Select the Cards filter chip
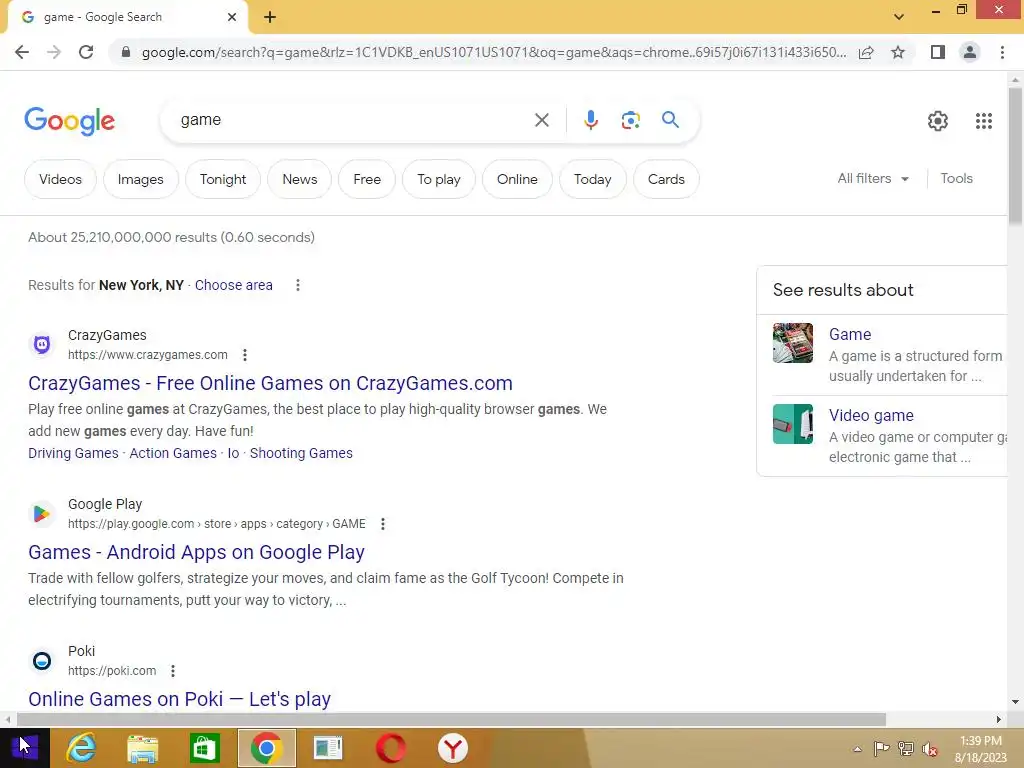This screenshot has width=1024, height=768. [666, 179]
